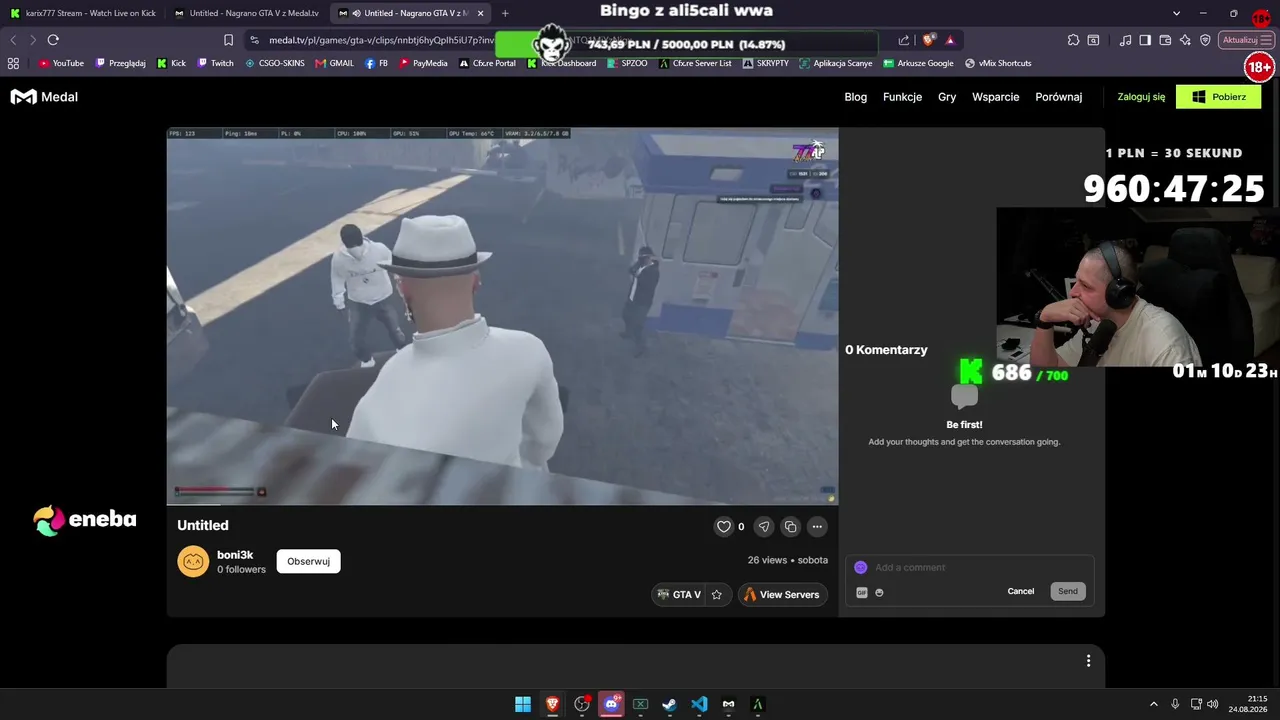Viewport: 1280px width, 720px height.
Task: Open the PayMedia bookmark
Action: (x=424, y=63)
